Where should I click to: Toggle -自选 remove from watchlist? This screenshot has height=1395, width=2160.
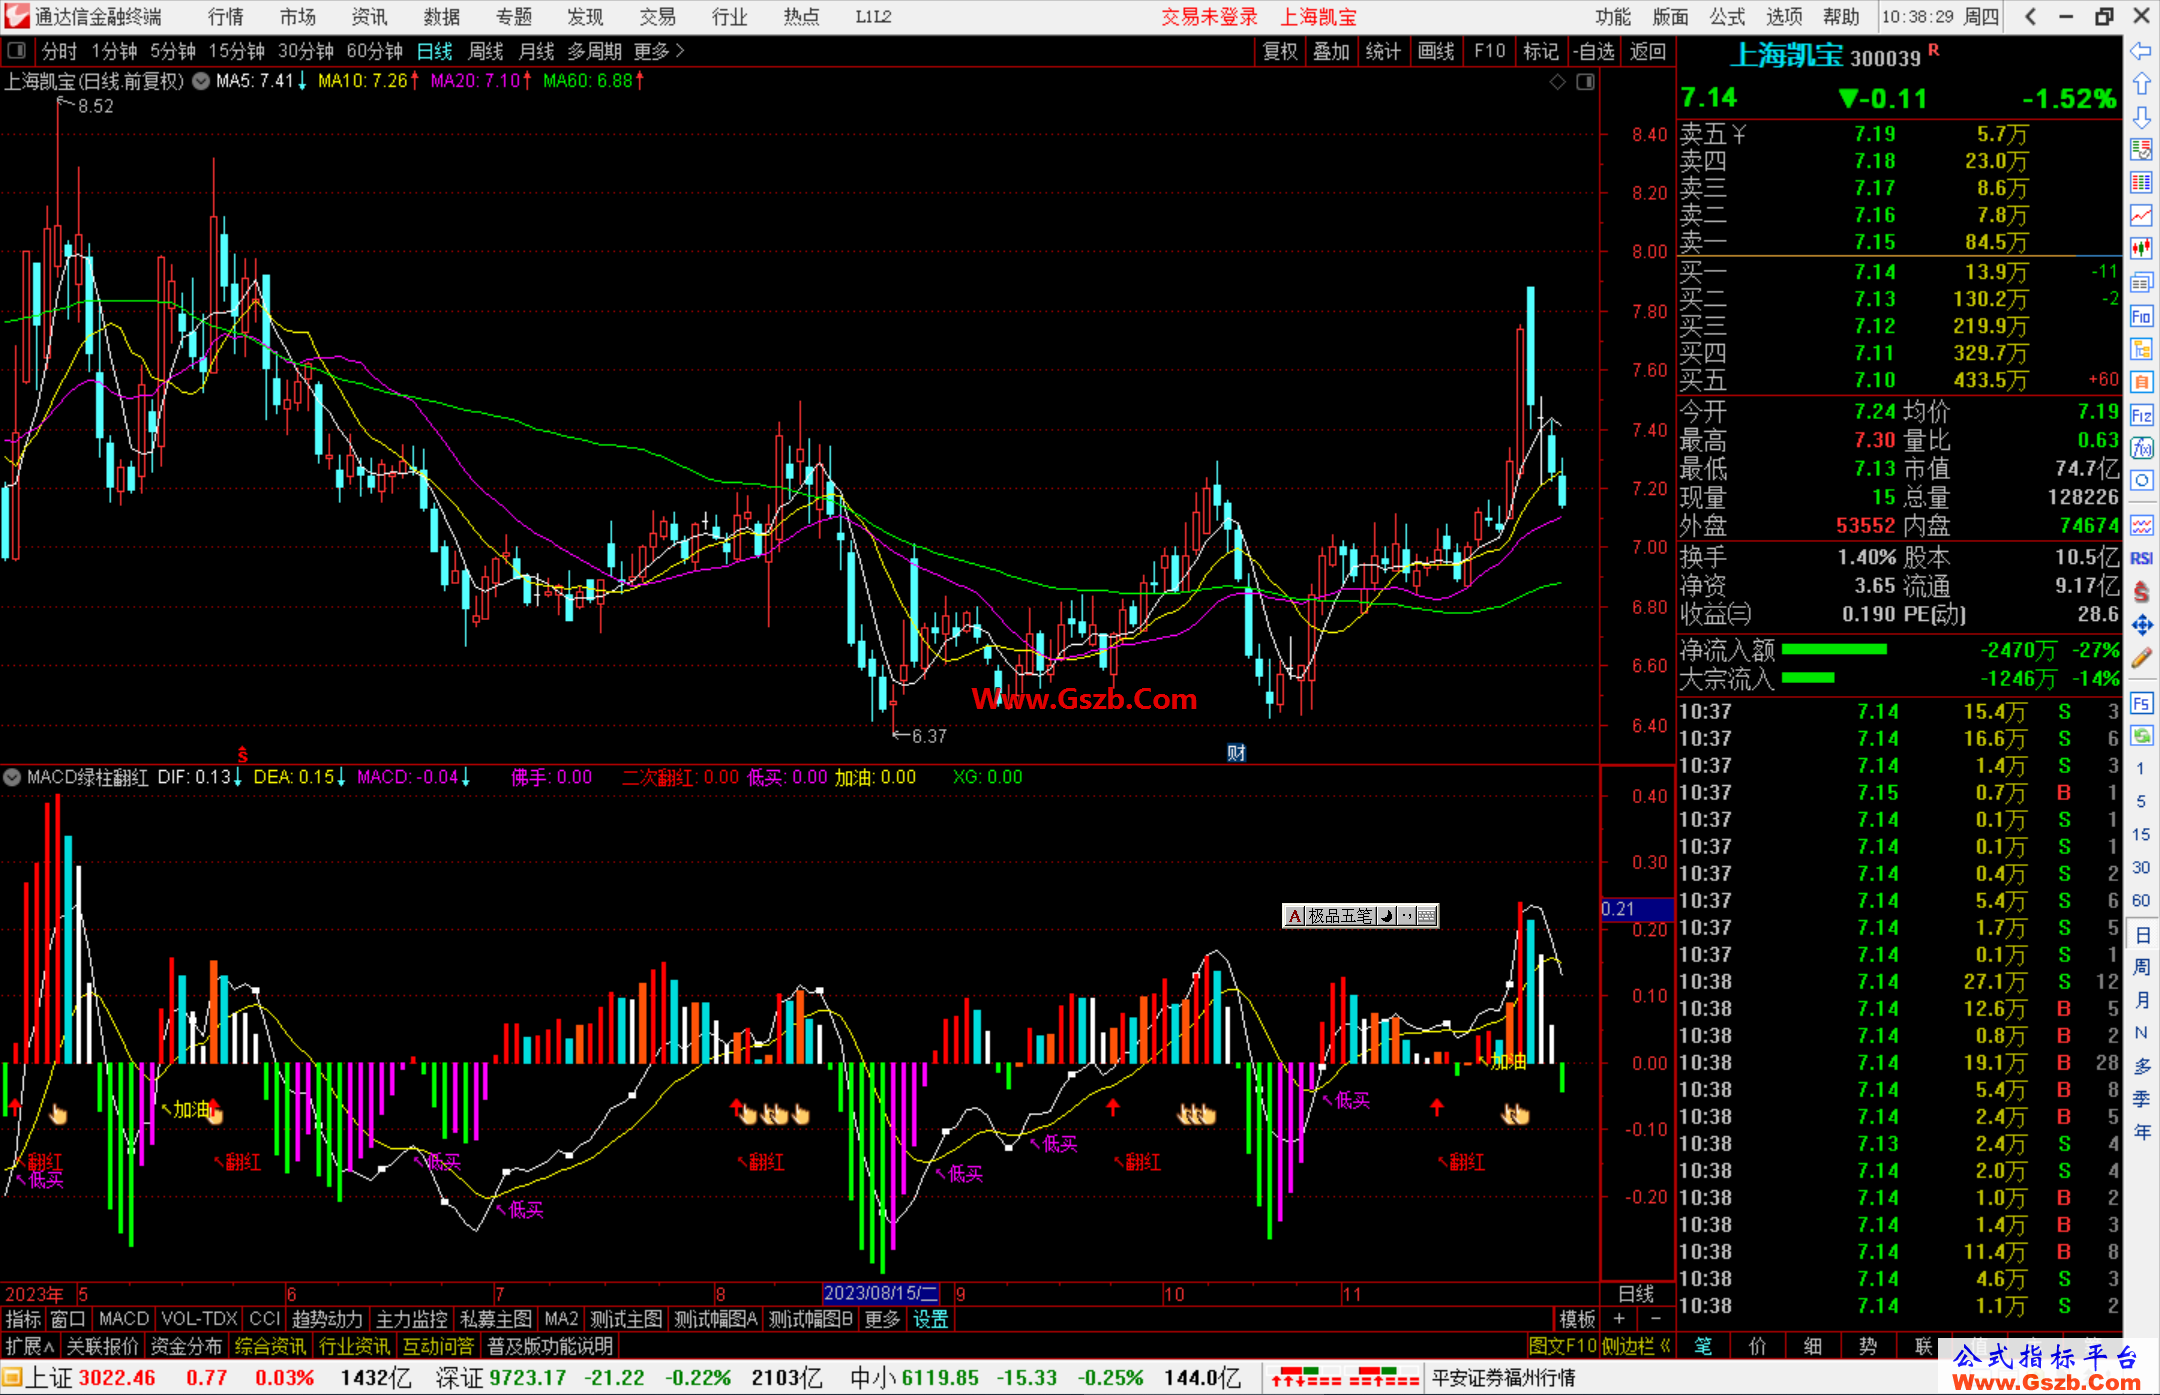(x=1593, y=51)
